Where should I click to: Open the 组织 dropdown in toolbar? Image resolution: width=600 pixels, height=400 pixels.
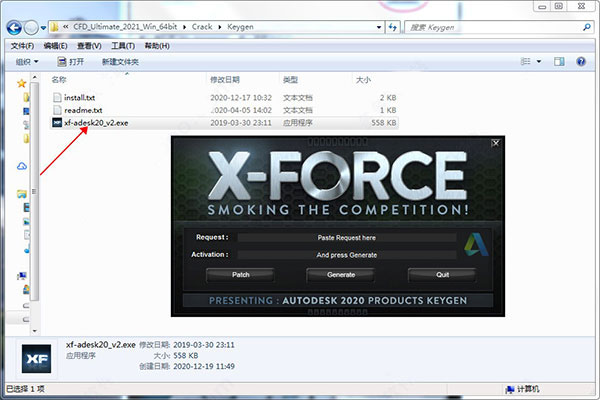tap(26, 62)
